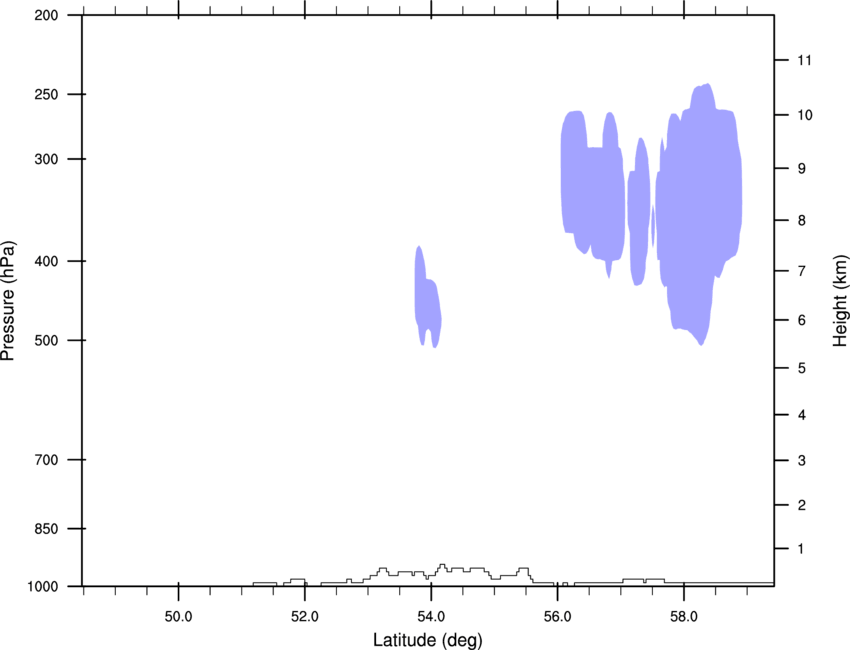Click the 50.0 latitude label

178,617
